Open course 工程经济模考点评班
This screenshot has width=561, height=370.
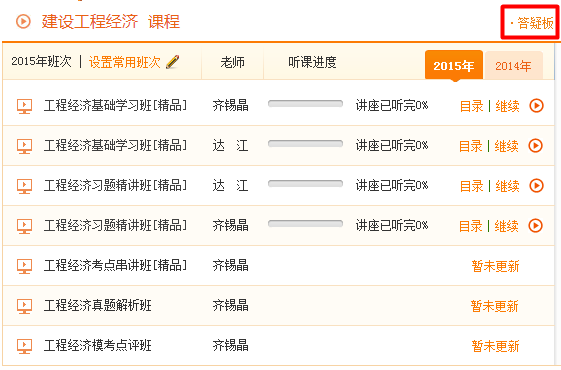coord(97,346)
